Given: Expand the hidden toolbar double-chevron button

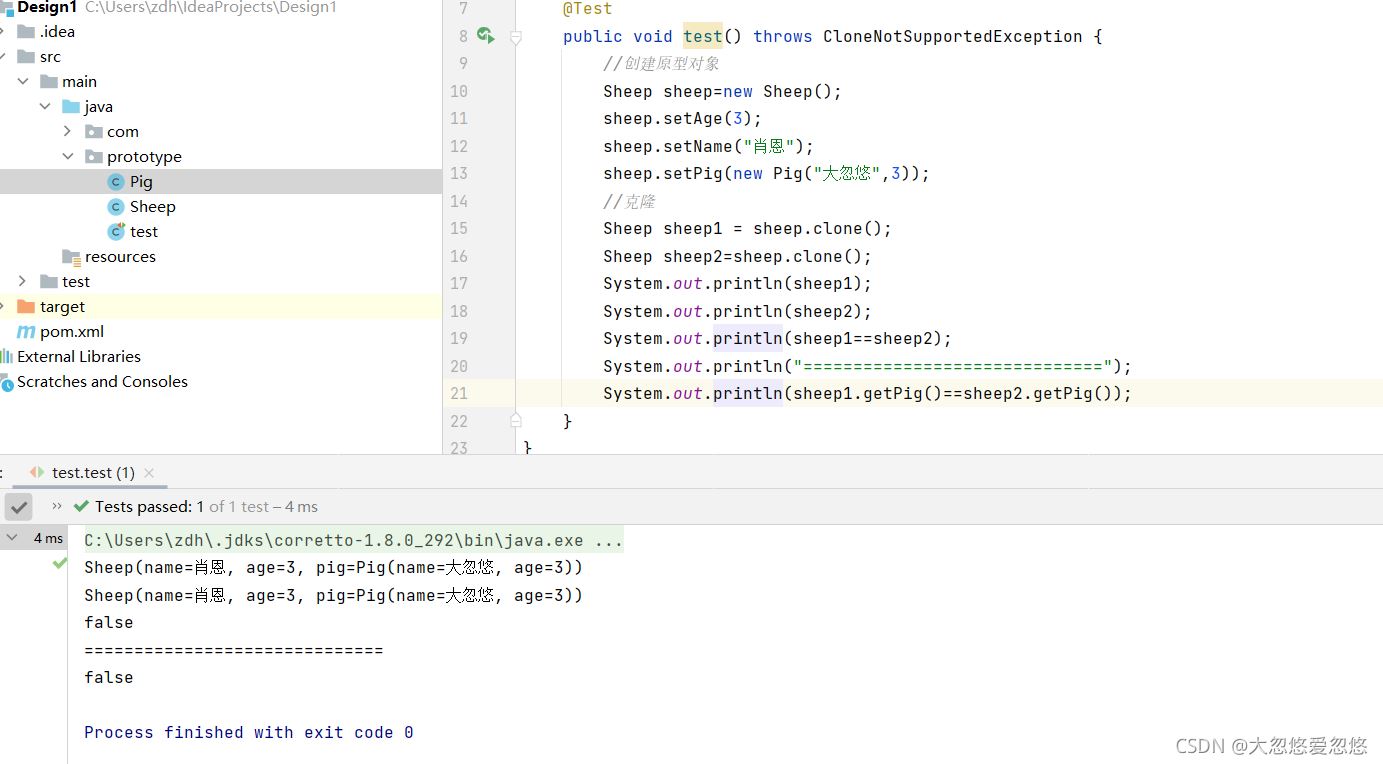Looking at the screenshot, I should pyautogui.click(x=57, y=507).
